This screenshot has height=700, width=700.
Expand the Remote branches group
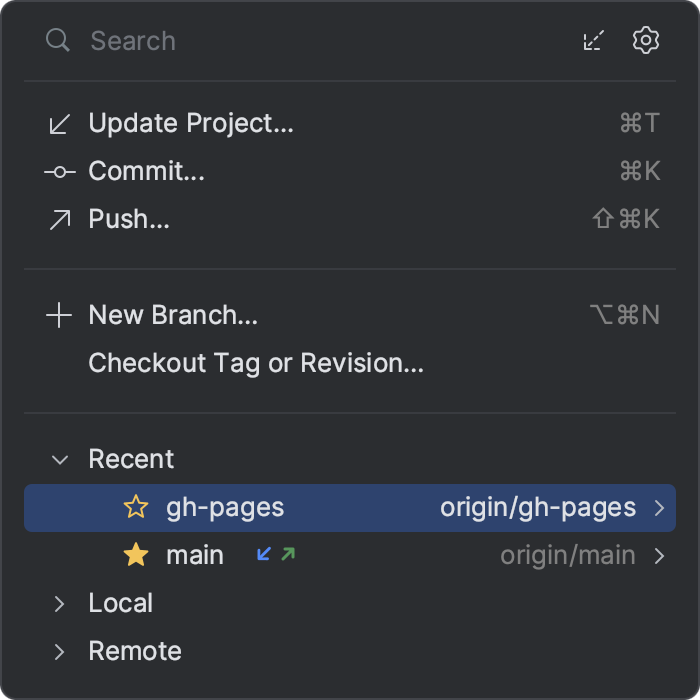(x=59, y=652)
